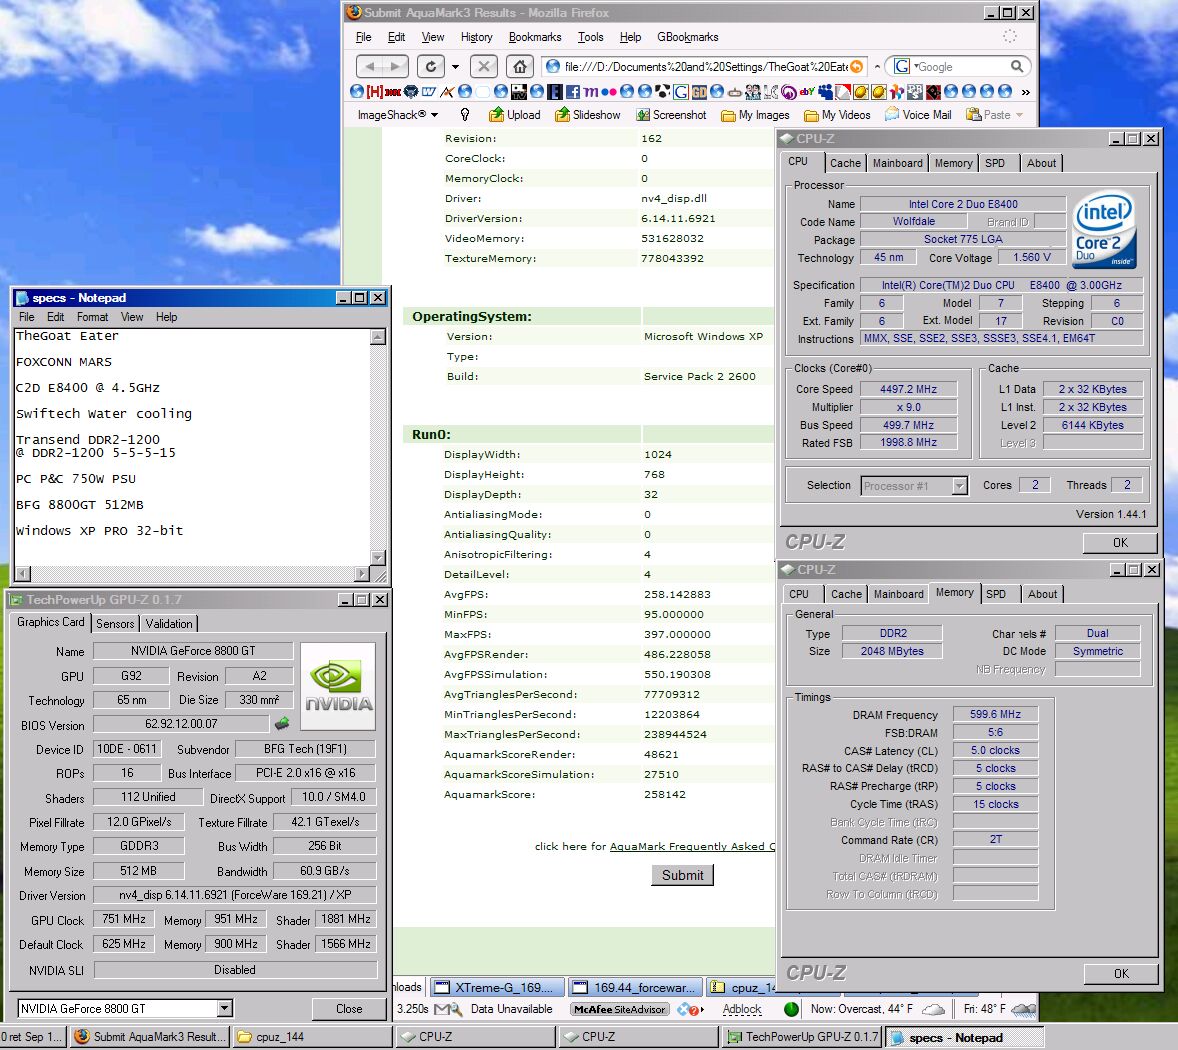Screen dimensions: 1178x1050
Task: Click the Notepad horizontal scroll right arrow
Action: point(362,574)
